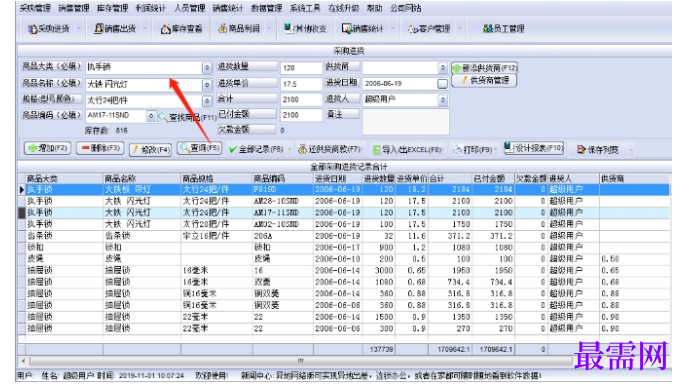
Task: Click the F819D product code cell
Action: click(283, 190)
